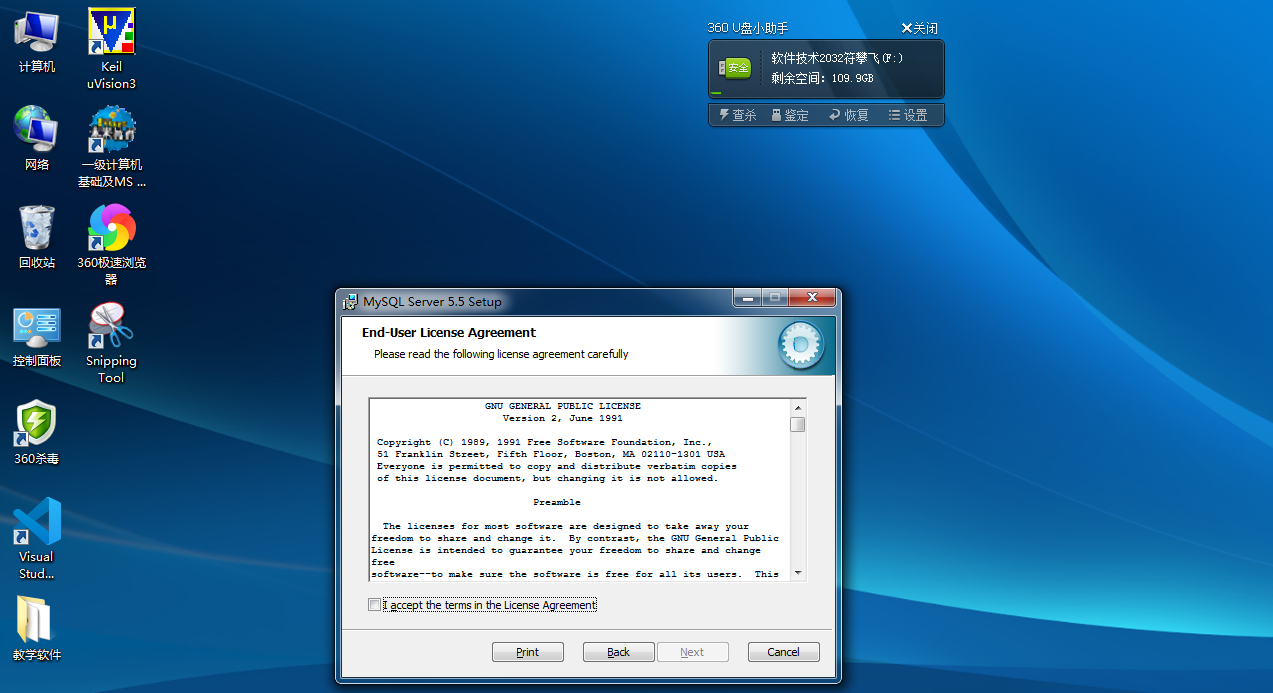Go Back in MySQL setup
The width and height of the screenshot is (1273, 693).
(619, 652)
